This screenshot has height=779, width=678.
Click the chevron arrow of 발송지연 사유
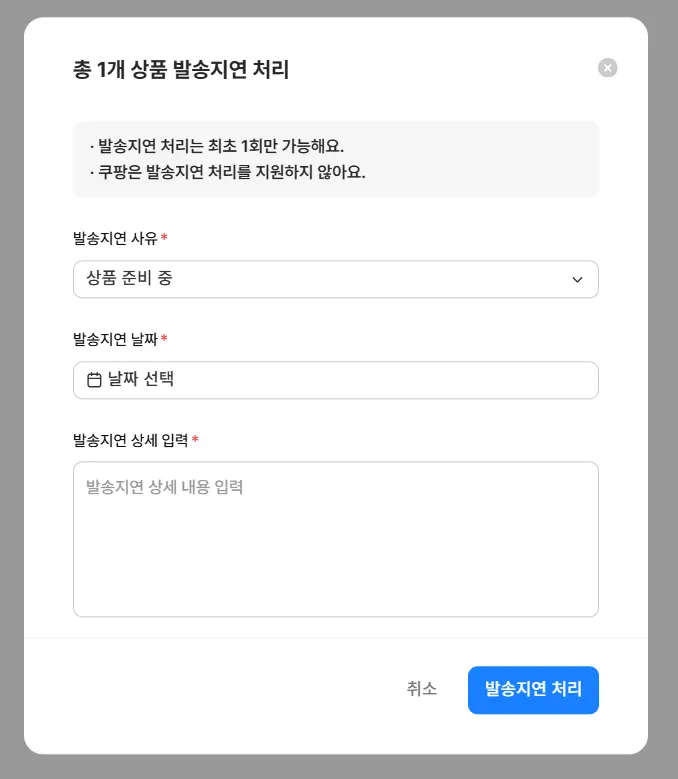[x=577, y=280]
